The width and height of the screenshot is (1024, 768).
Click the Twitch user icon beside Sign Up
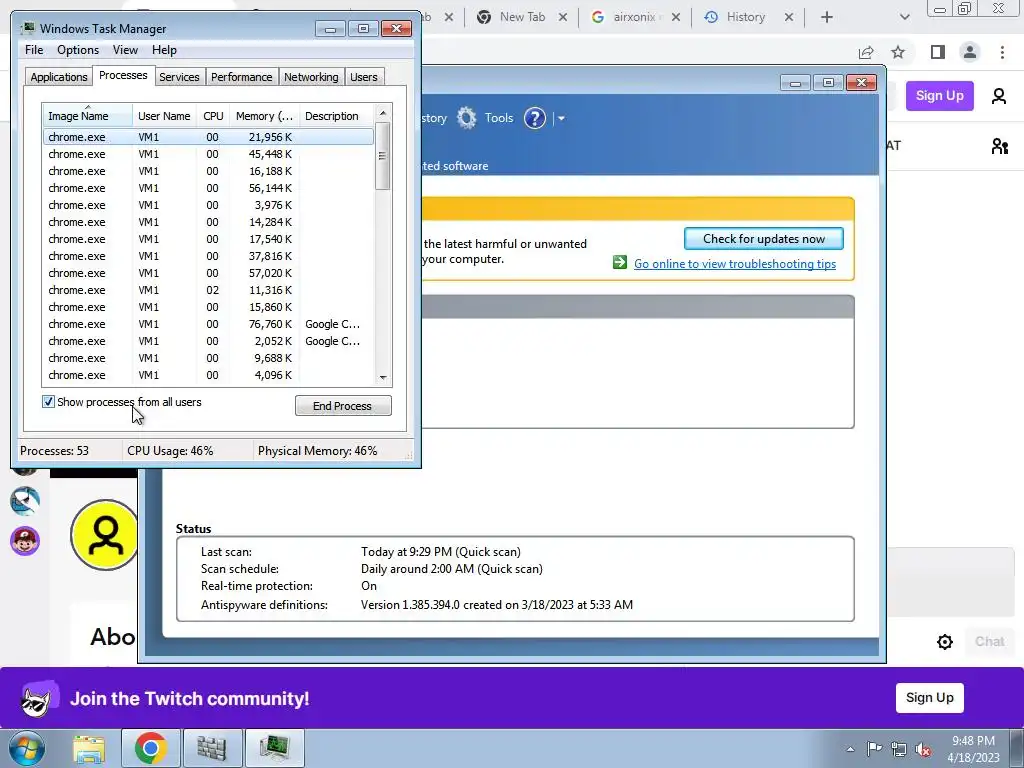(999, 96)
